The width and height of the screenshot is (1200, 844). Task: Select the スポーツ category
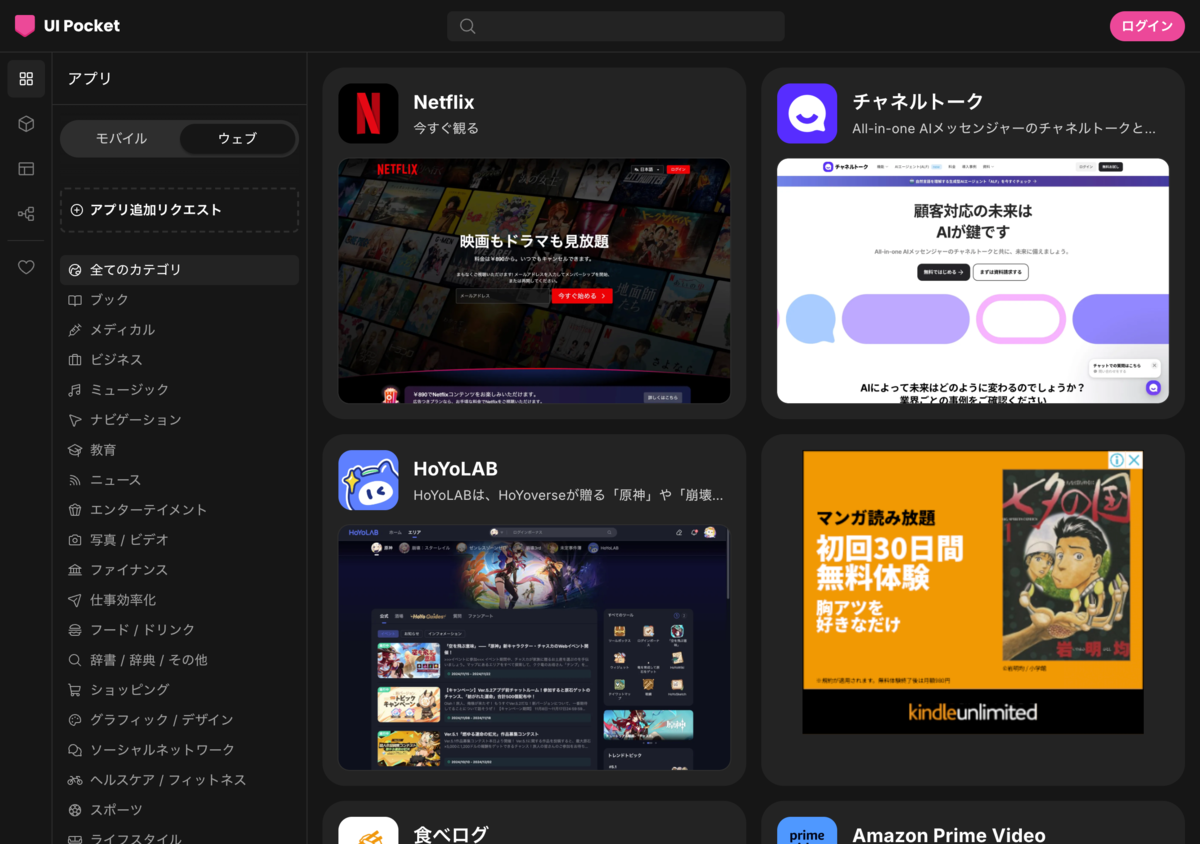pos(179,810)
